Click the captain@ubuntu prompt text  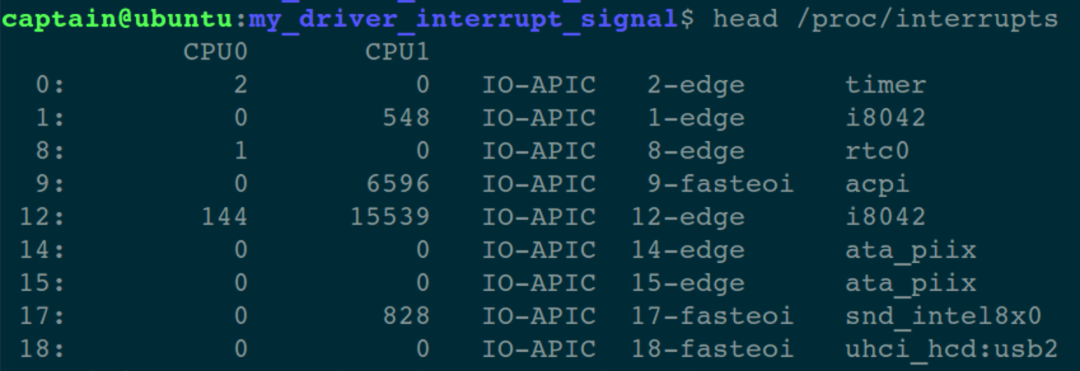(118, 19)
